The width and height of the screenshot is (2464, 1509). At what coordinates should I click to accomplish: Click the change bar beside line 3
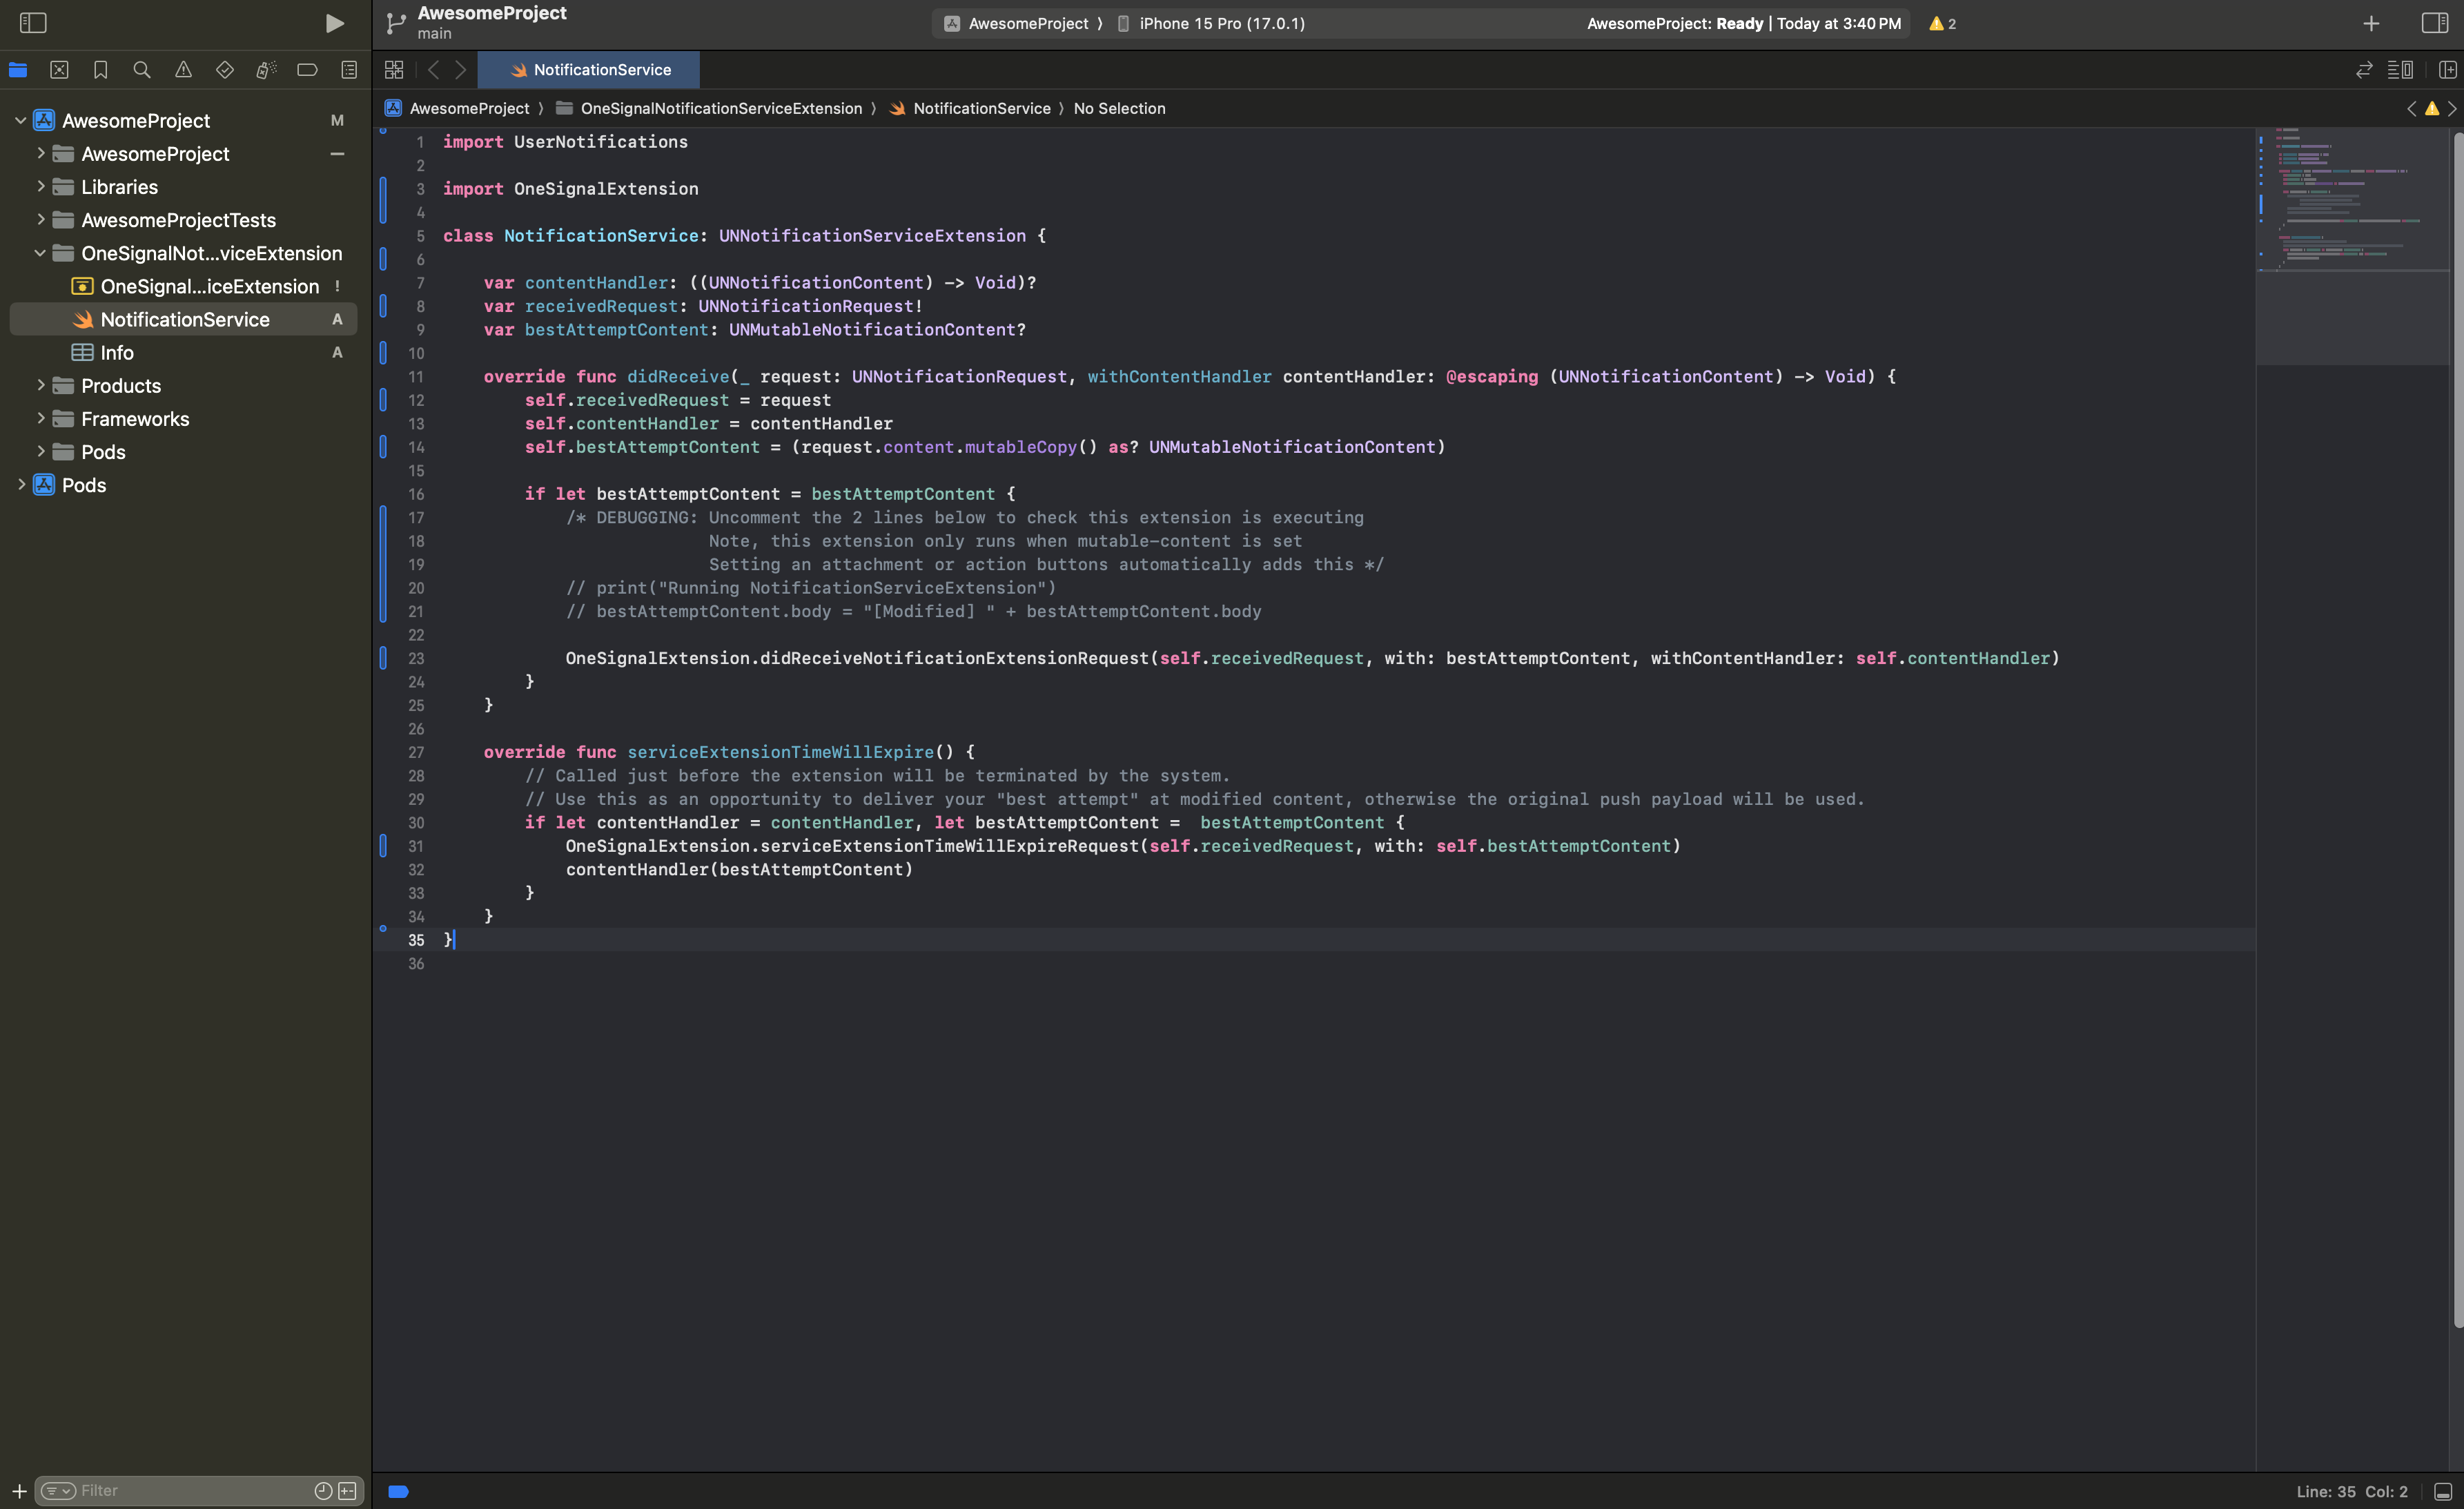[x=383, y=199]
